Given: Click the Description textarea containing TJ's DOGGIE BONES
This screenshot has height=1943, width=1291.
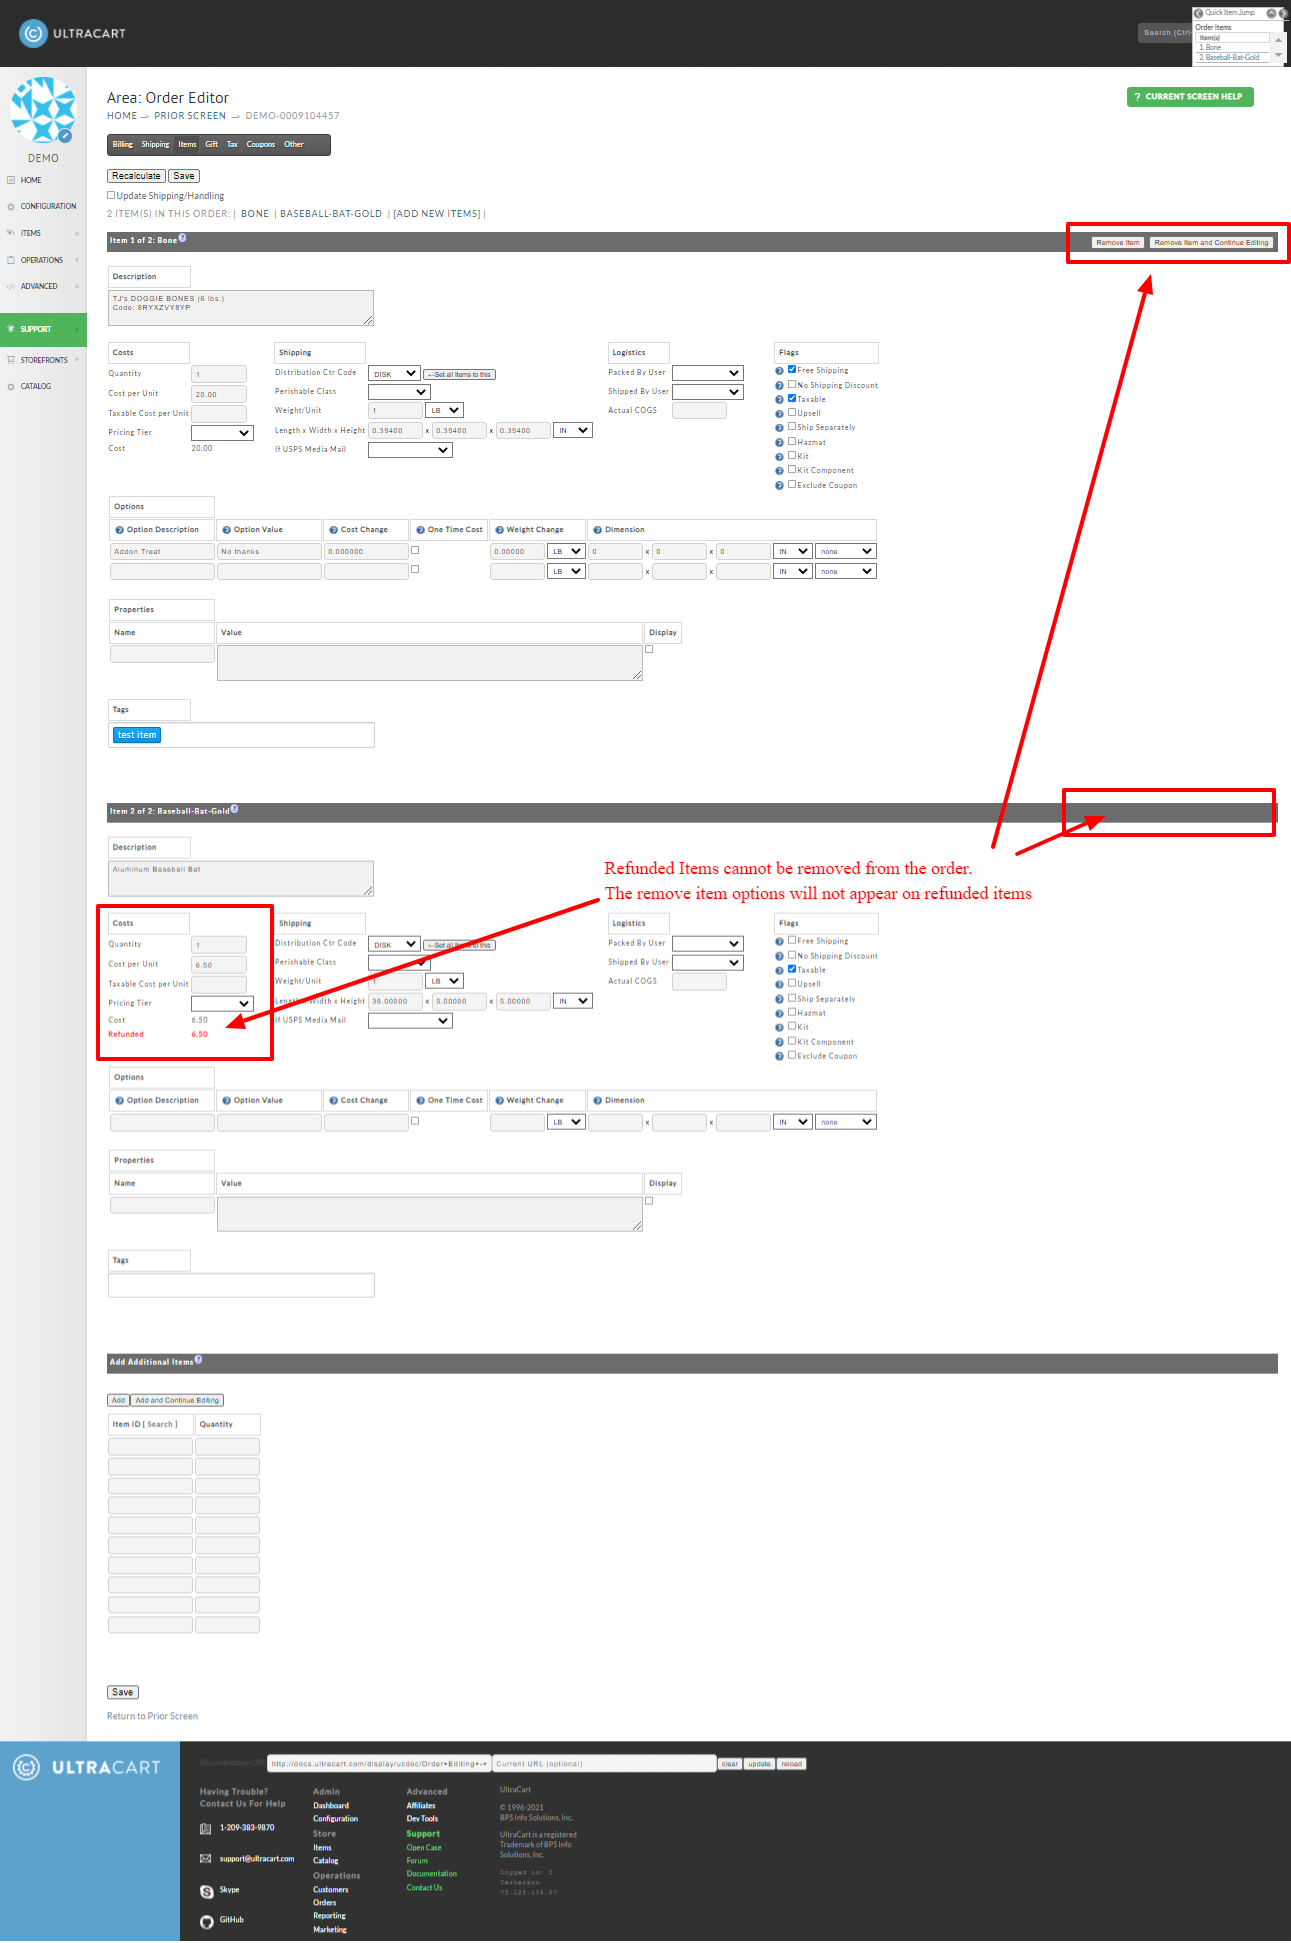Looking at the screenshot, I should 241,308.
